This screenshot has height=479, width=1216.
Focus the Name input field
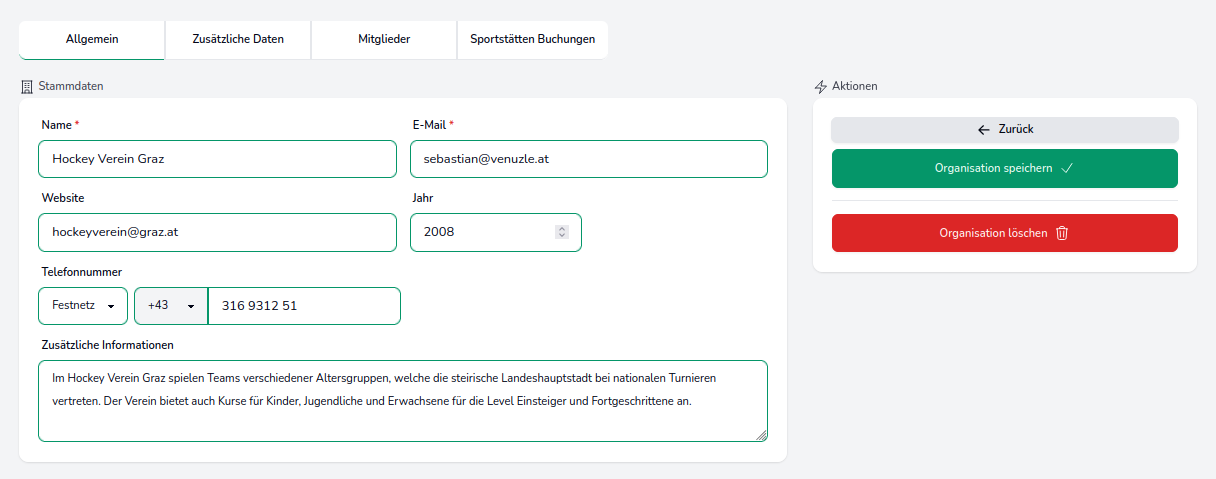(x=217, y=159)
